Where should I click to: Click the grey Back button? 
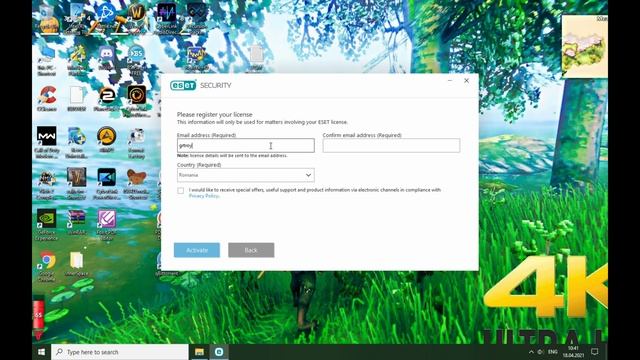(251, 250)
